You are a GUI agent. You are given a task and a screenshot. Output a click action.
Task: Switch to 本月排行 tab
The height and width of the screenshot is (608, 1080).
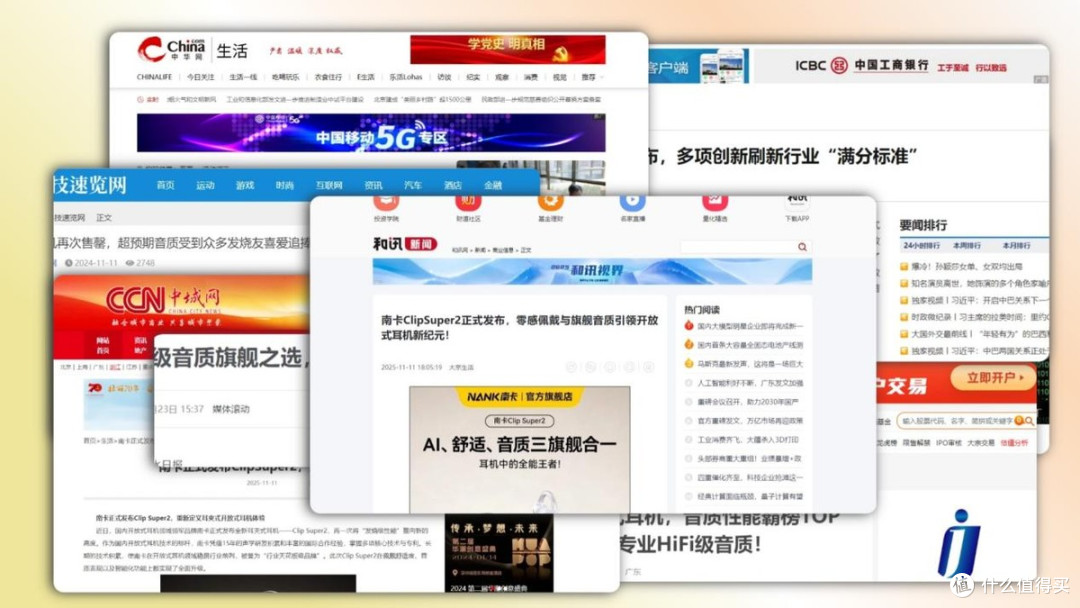point(1017,245)
